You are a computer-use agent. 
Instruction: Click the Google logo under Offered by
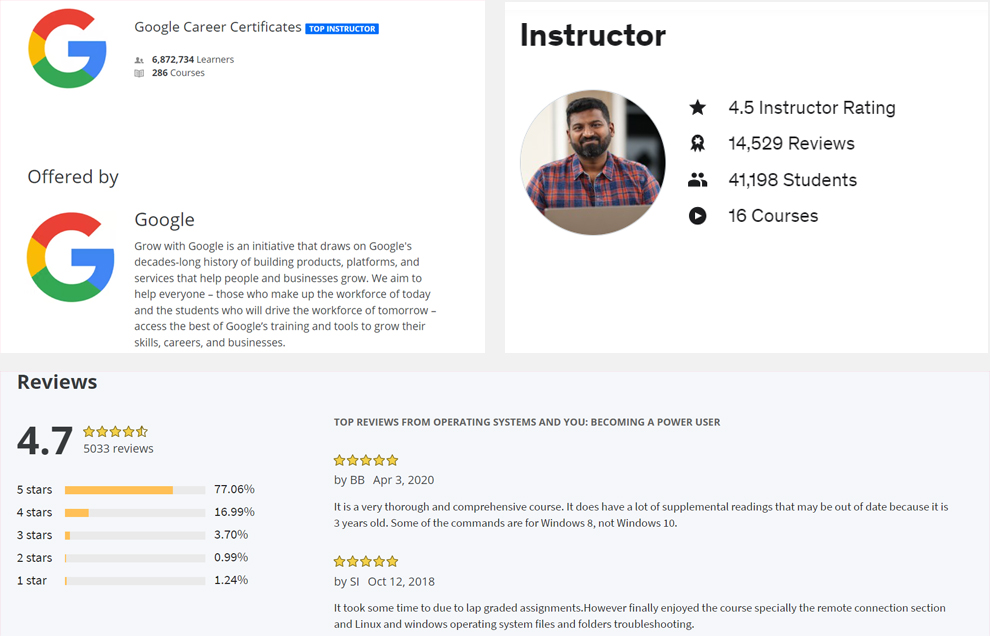tap(71, 257)
